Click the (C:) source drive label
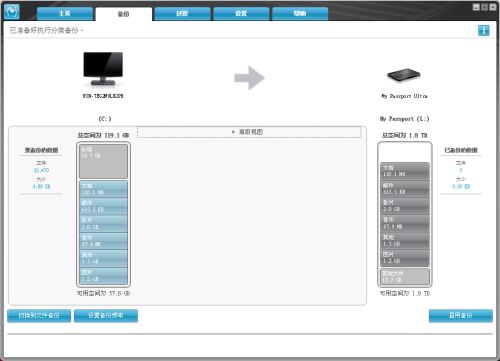 click(105, 119)
